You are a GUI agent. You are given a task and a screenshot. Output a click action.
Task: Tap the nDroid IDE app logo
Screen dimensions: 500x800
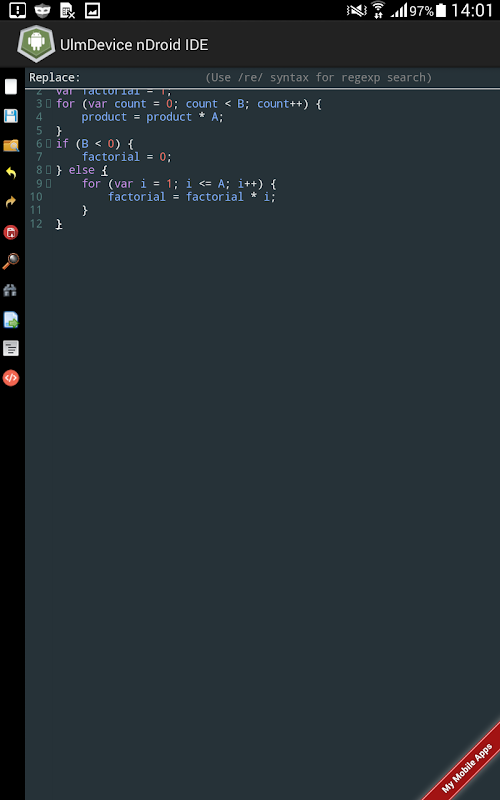[36, 43]
